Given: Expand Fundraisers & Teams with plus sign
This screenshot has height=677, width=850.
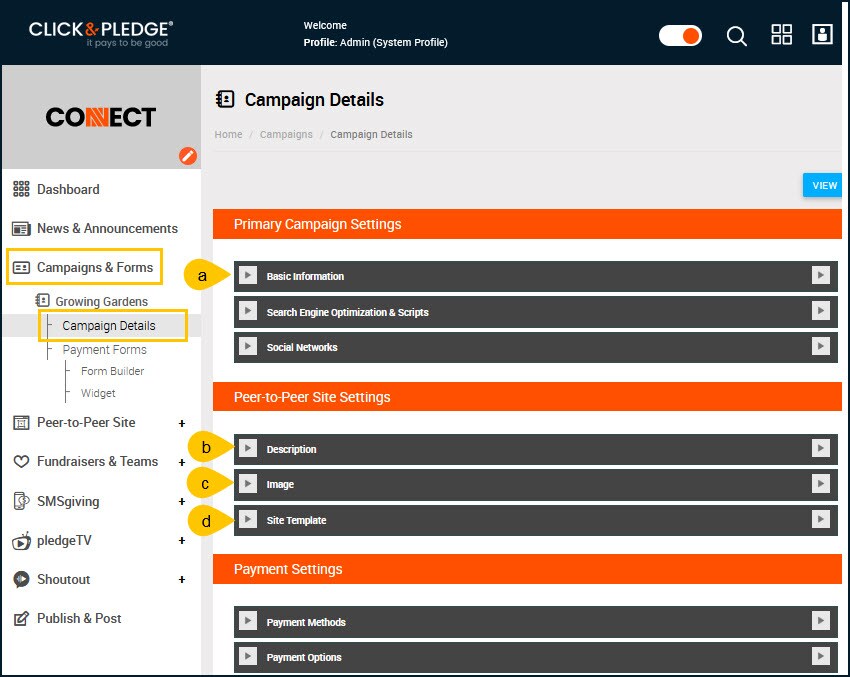Looking at the screenshot, I should click(182, 462).
